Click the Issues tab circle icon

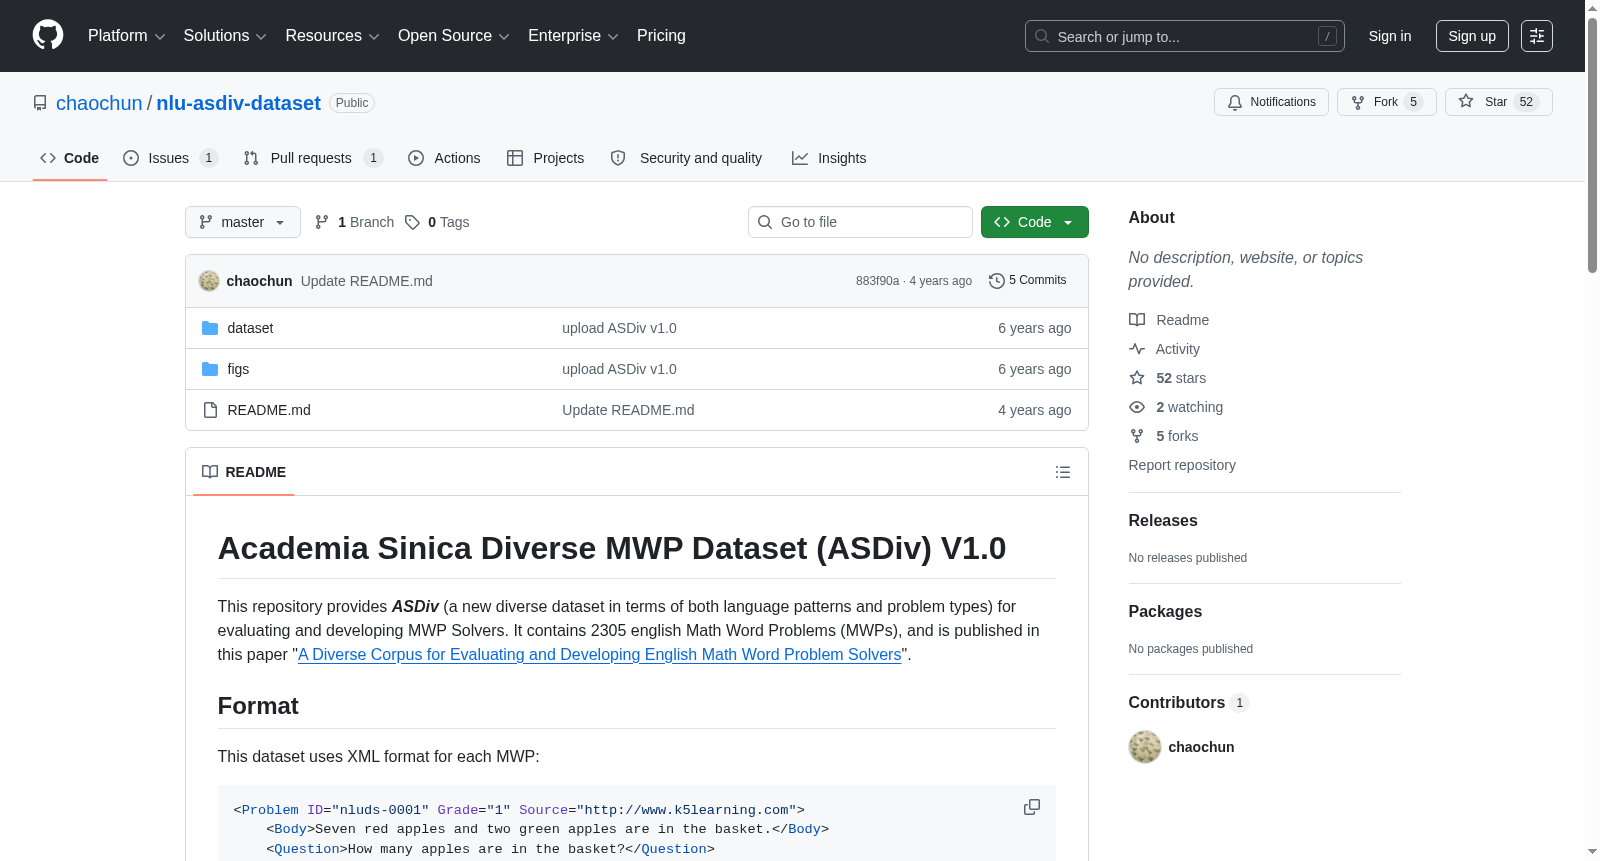pyautogui.click(x=131, y=158)
